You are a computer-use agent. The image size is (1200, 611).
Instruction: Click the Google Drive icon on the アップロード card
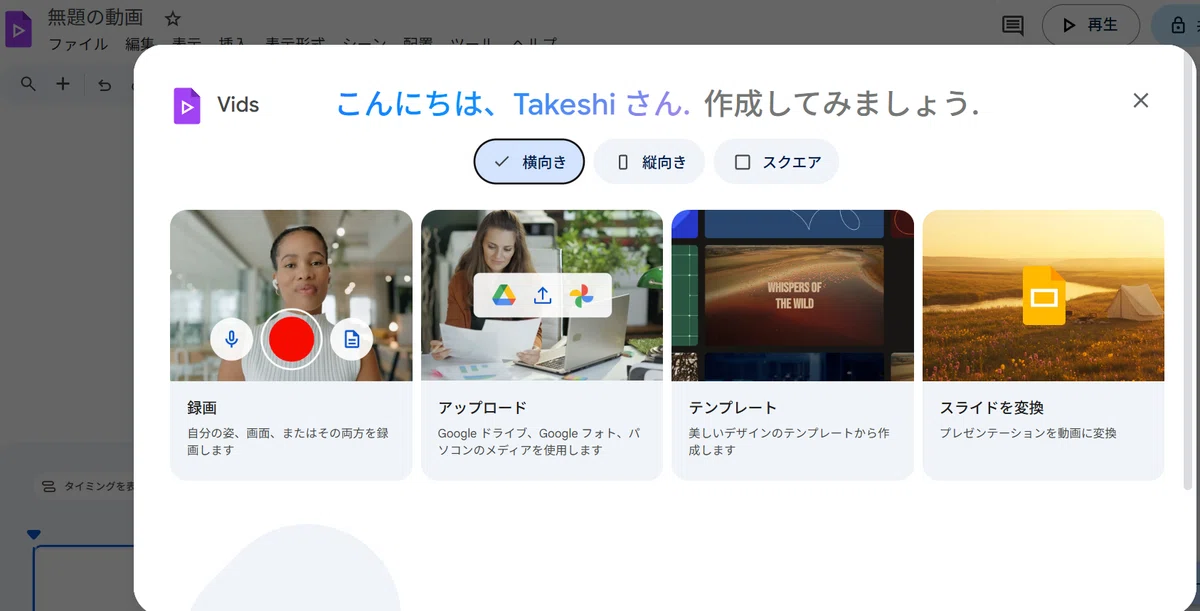[x=504, y=295]
